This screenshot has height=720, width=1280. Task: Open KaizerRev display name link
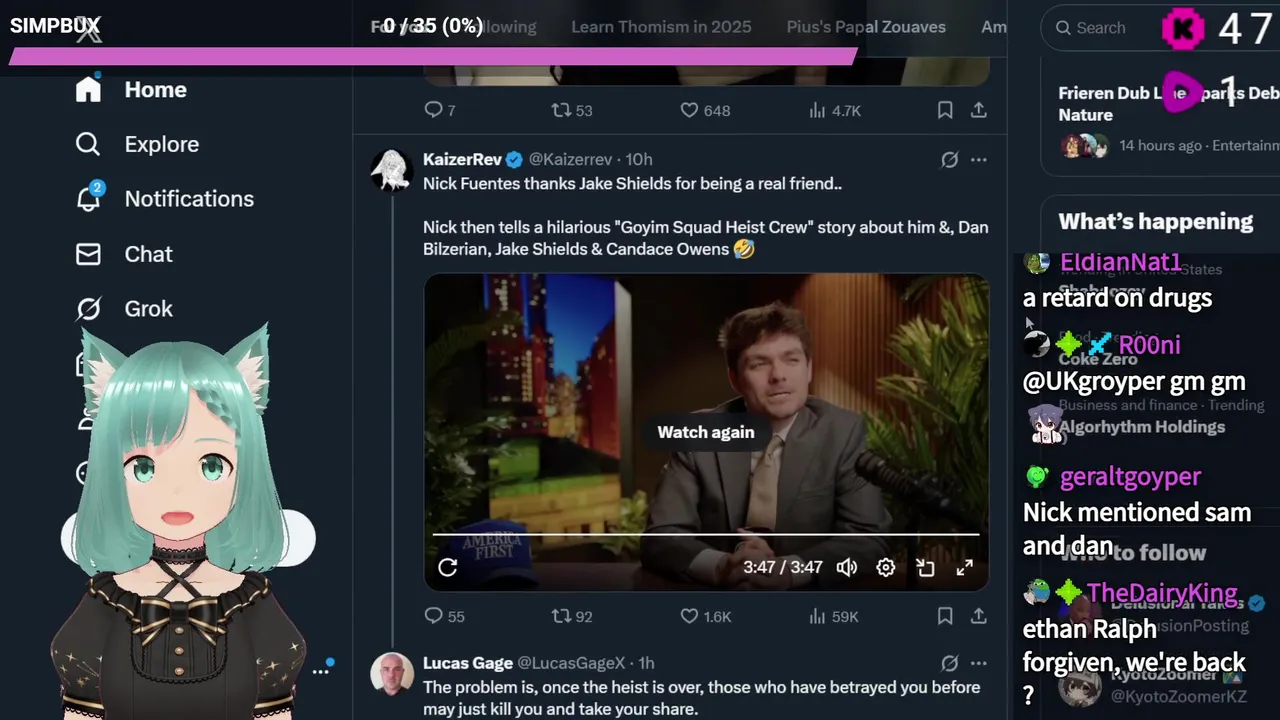[462, 159]
